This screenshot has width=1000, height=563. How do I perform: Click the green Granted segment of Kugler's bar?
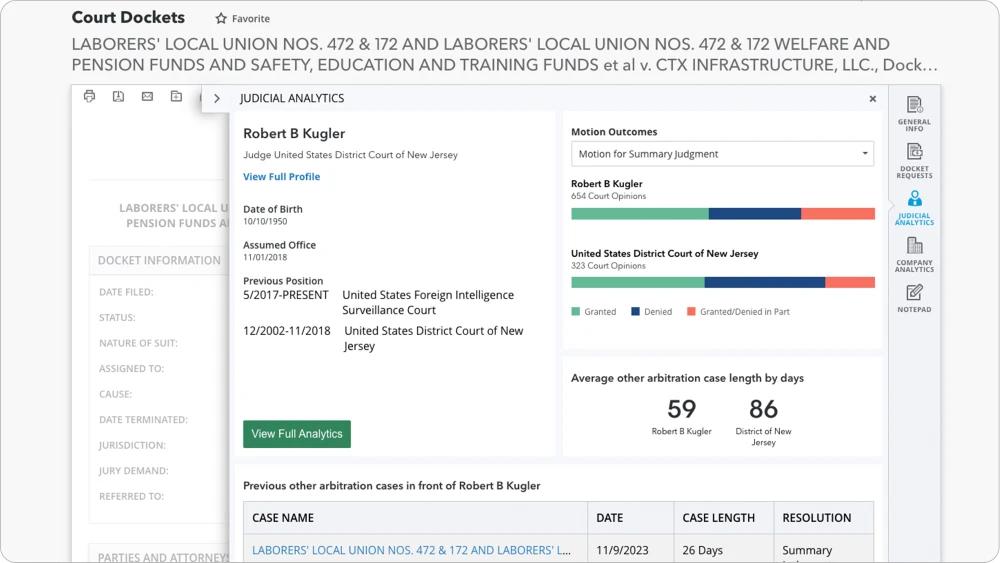pos(639,214)
